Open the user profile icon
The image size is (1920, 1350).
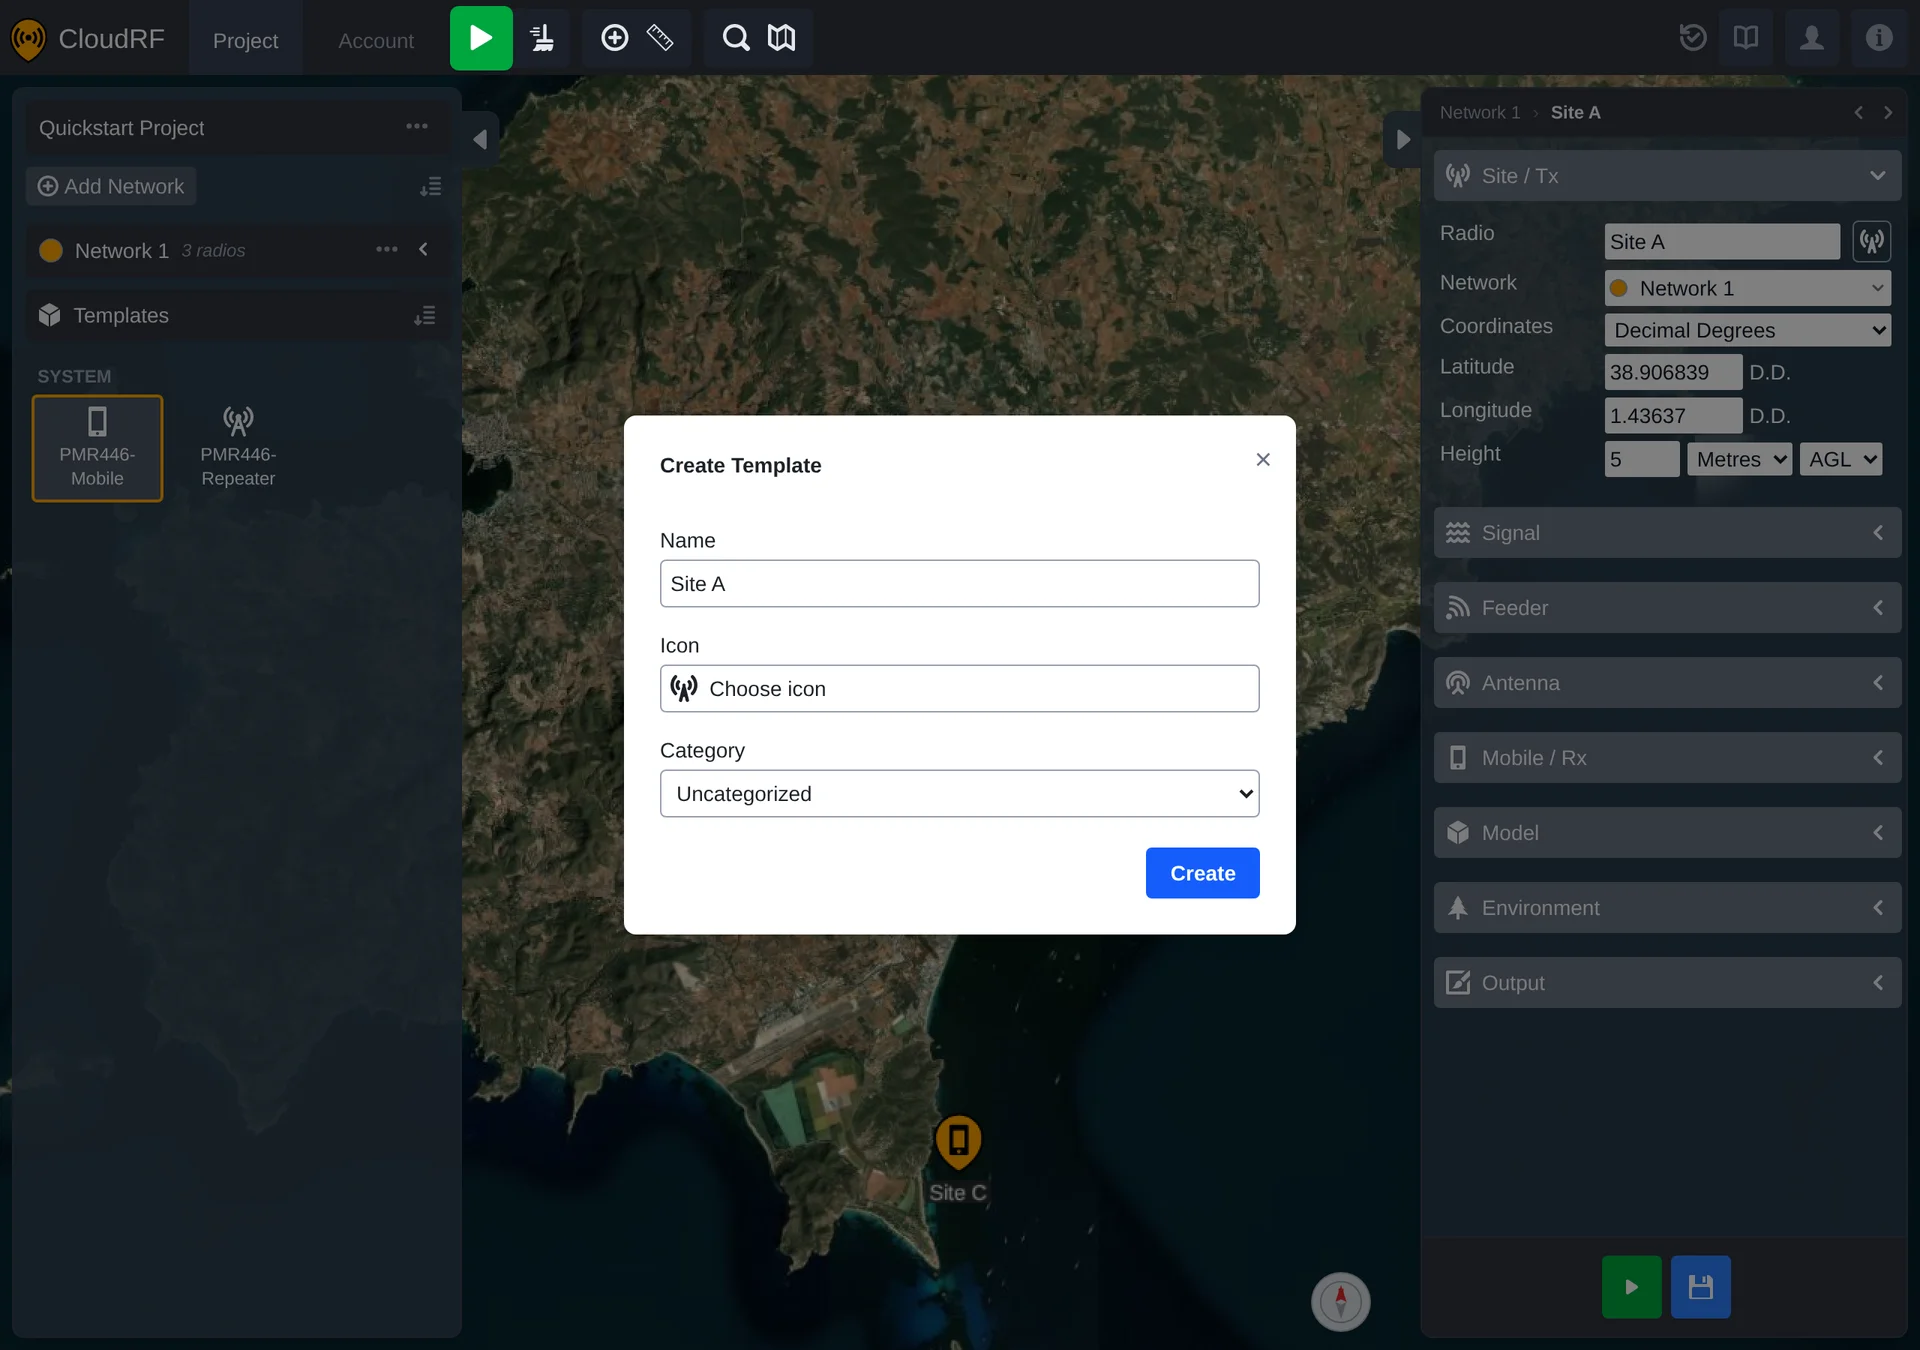tap(1812, 38)
